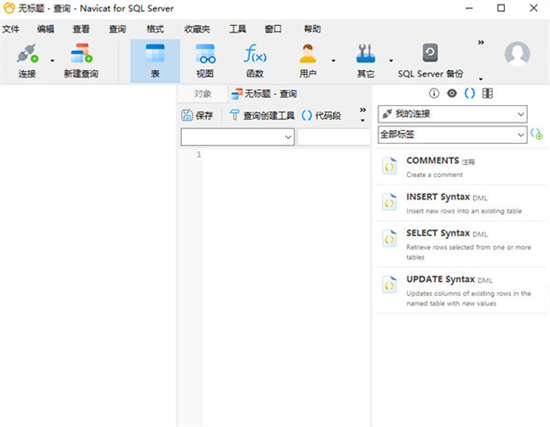Click the Save (保存) button
Screen dimensions: 550x427
pos(197,115)
